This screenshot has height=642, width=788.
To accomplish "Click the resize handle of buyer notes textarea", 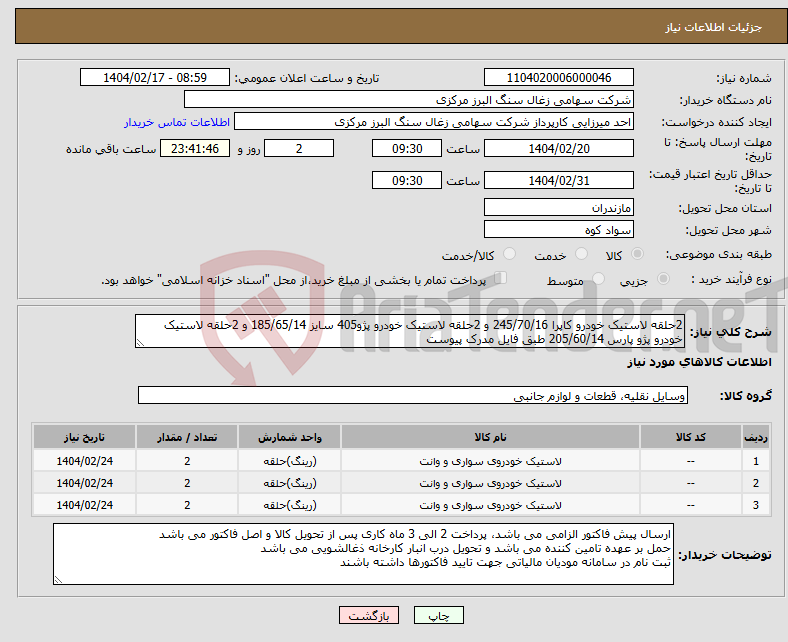I will click(x=58, y=580).
